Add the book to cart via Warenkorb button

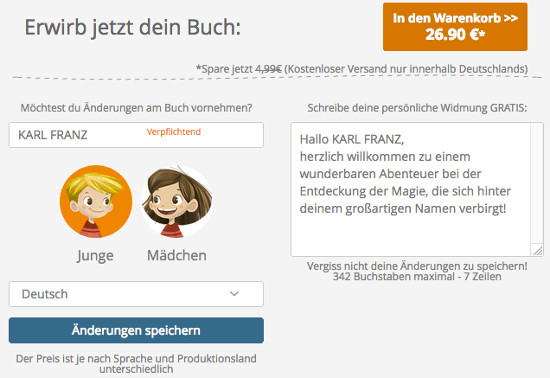[x=455, y=27]
